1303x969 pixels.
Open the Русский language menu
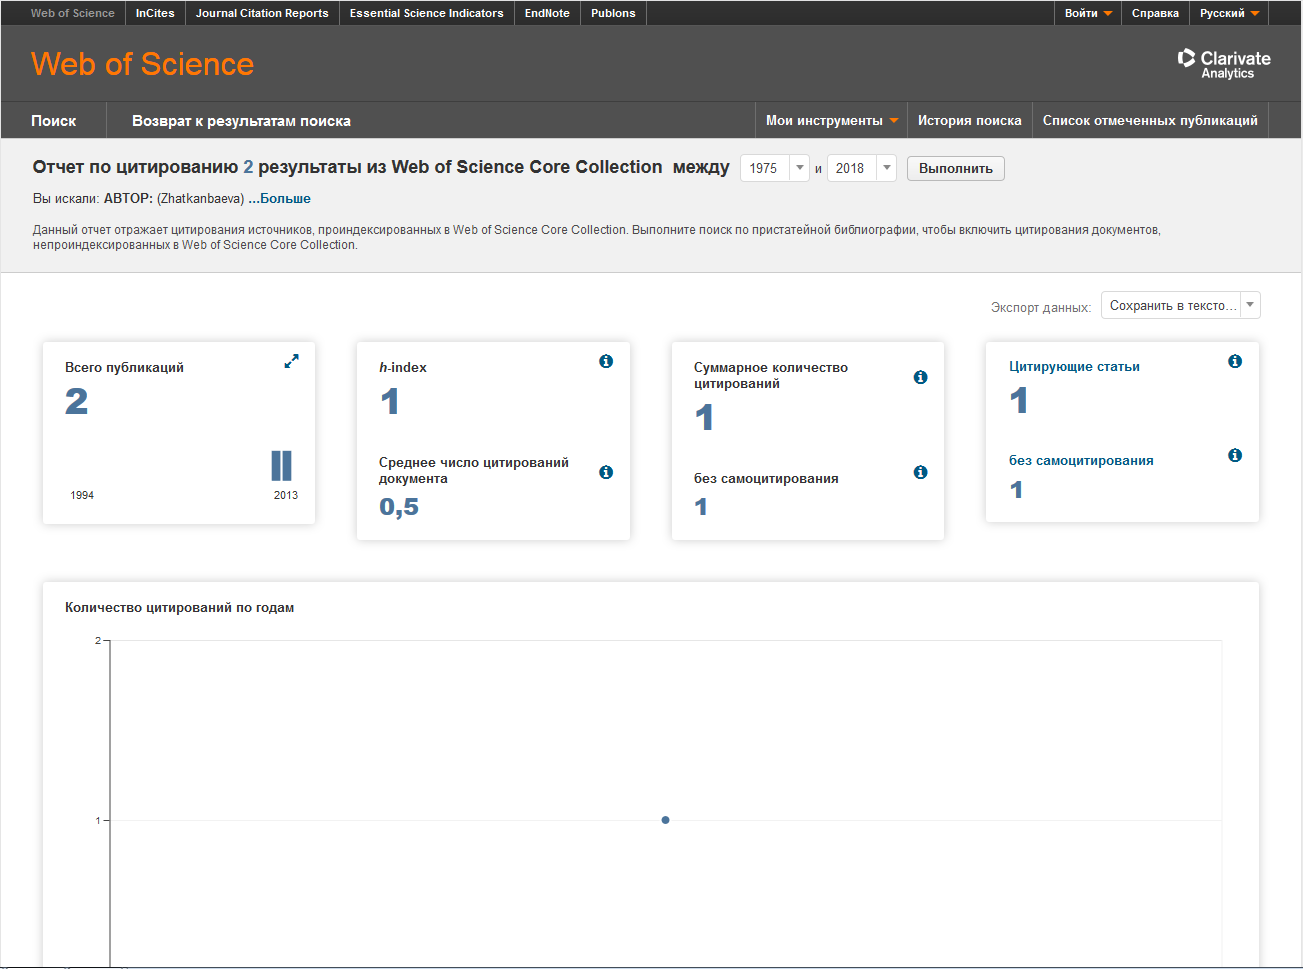[1230, 13]
